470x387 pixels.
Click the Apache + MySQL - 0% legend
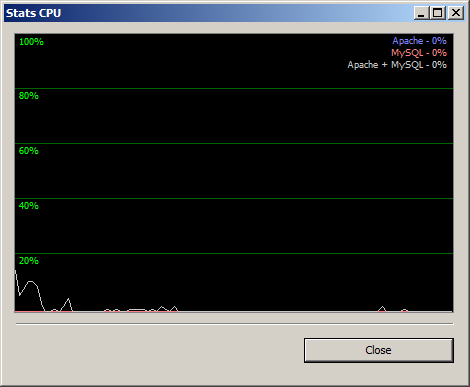pyautogui.click(x=397, y=65)
